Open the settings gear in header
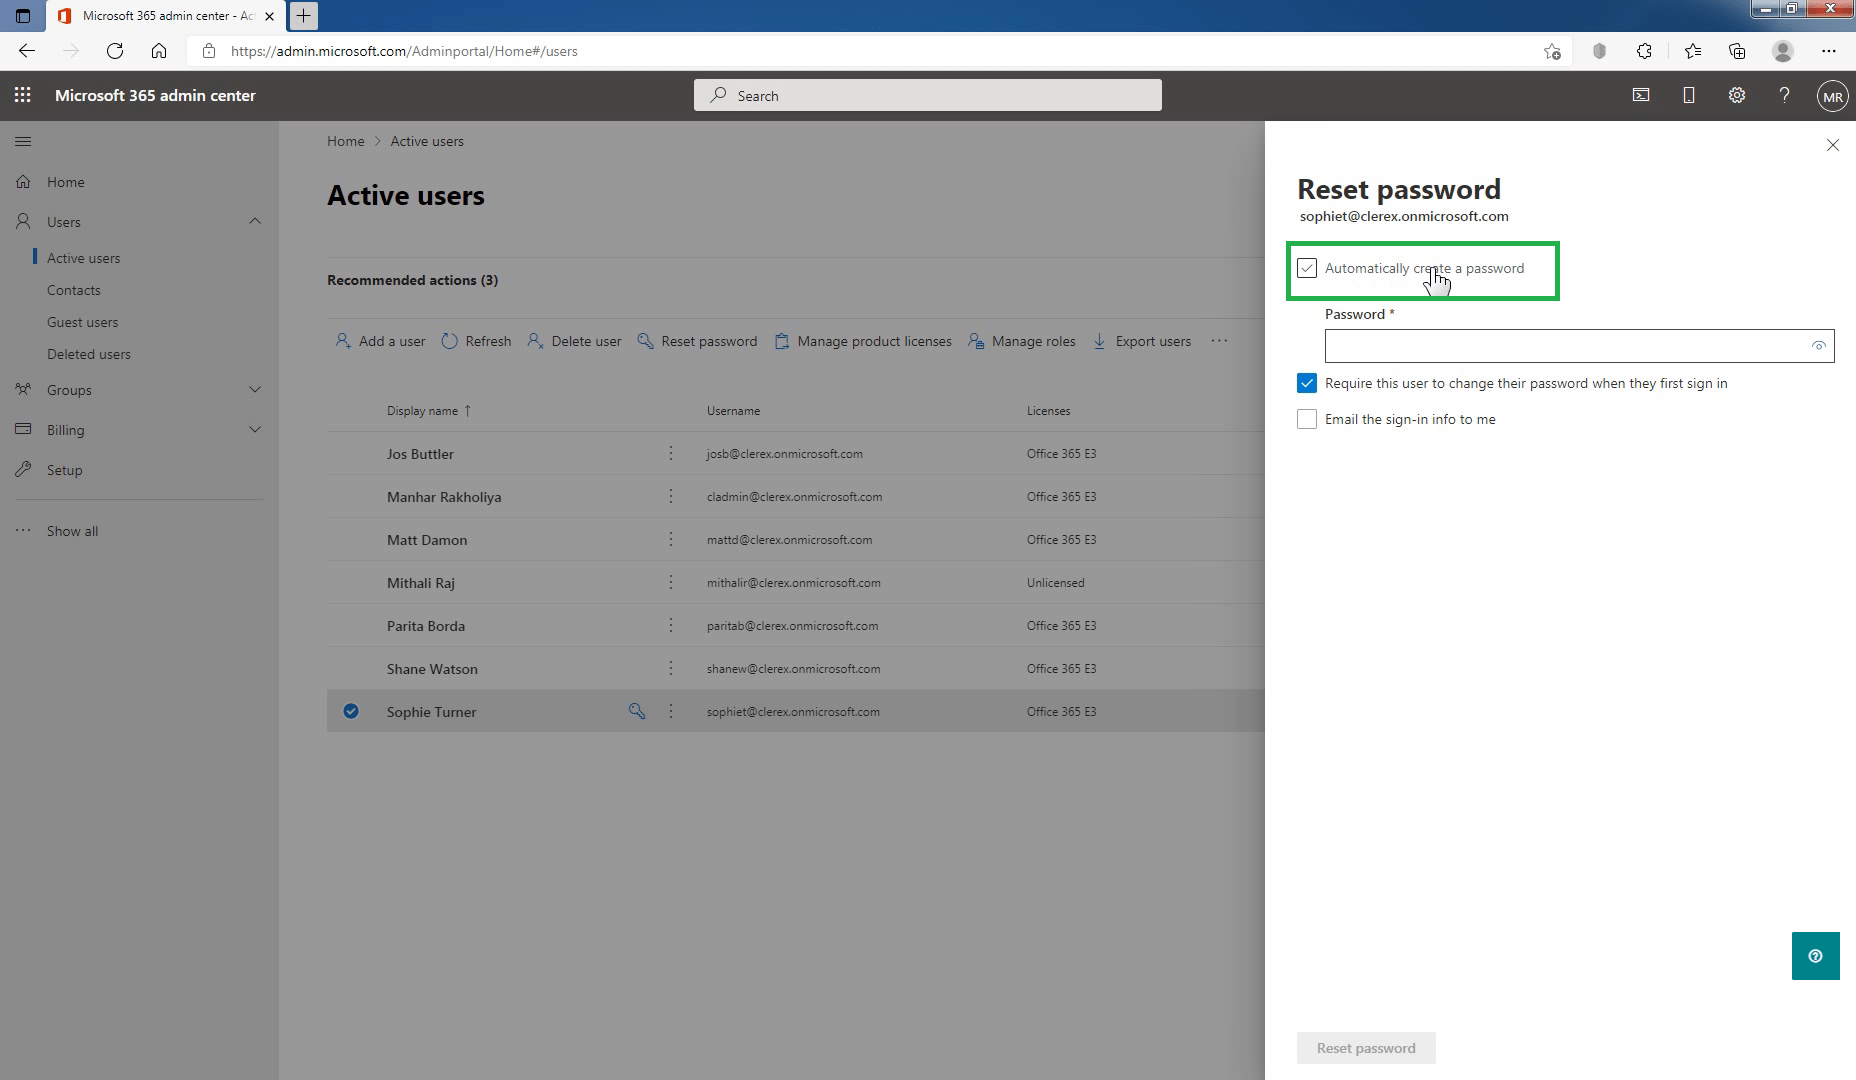The height and width of the screenshot is (1080, 1856). (x=1737, y=95)
